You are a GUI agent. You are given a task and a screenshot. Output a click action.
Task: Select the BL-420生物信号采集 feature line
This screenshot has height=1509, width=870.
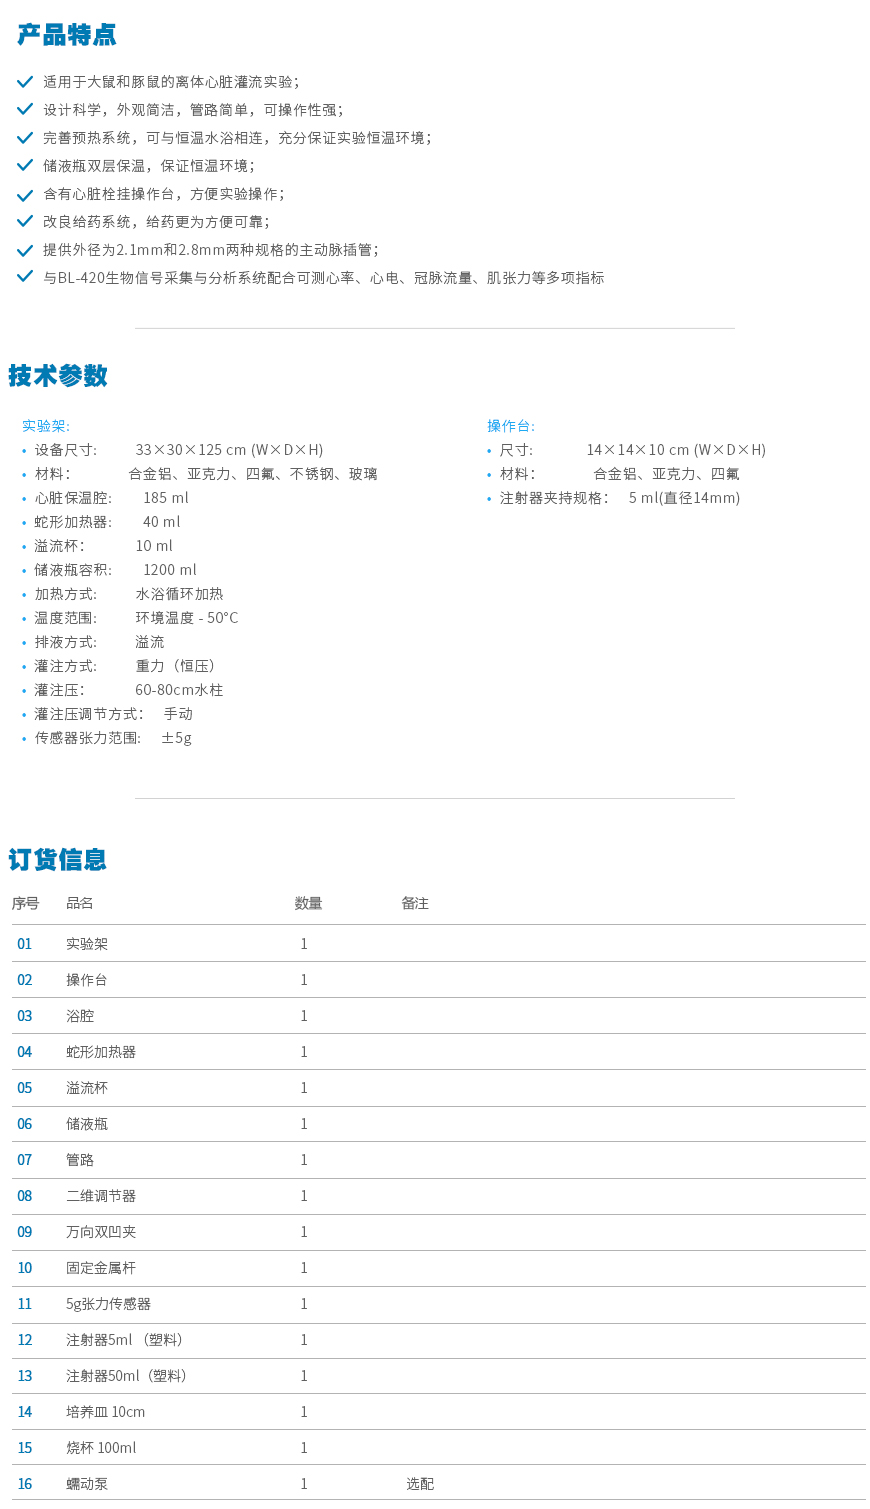(324, 278)
